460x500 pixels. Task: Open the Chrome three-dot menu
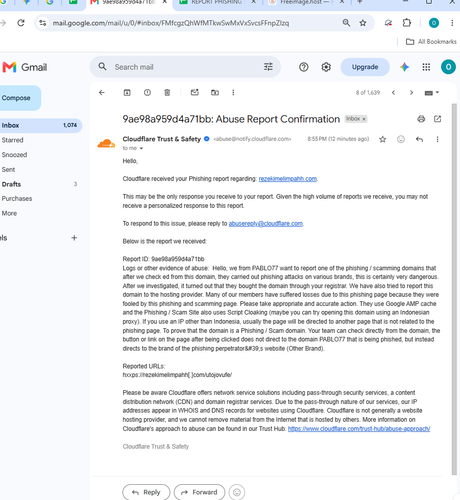pos(452,23)
